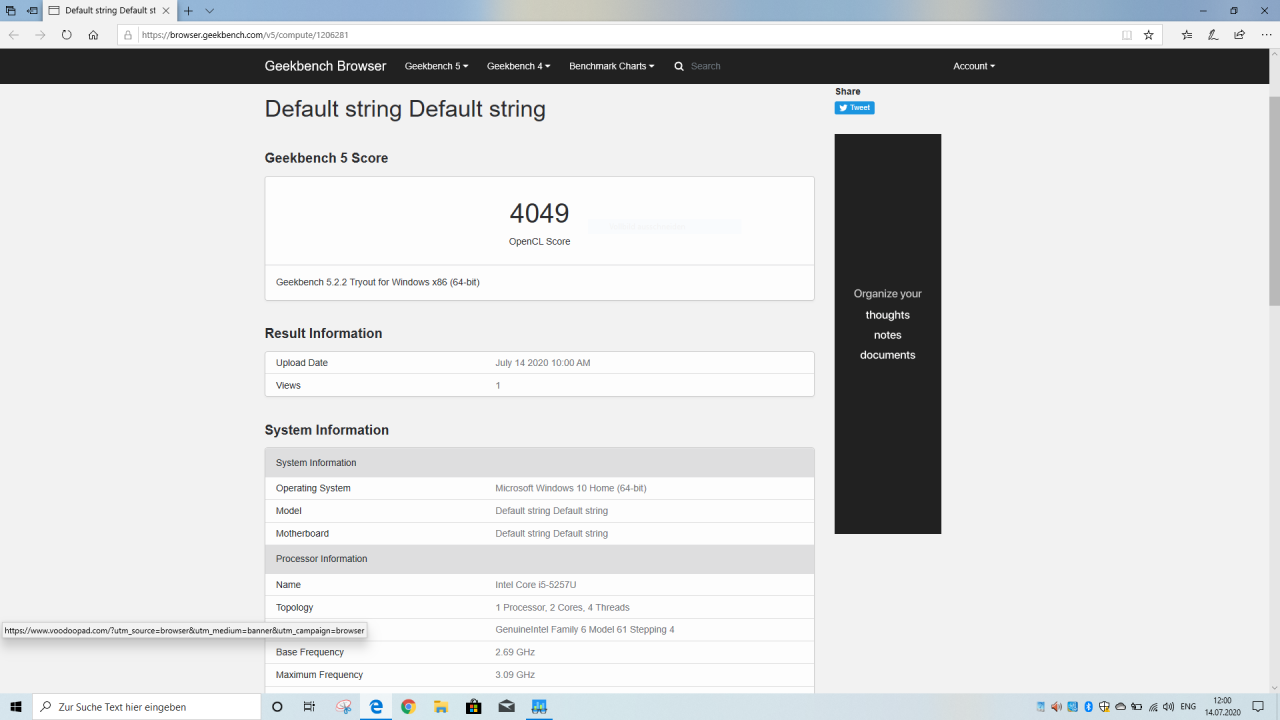Expand the Benchmark Charts menu
Image resolution: width=1280 pixels, height=720 pixels.
pos(612,66)
